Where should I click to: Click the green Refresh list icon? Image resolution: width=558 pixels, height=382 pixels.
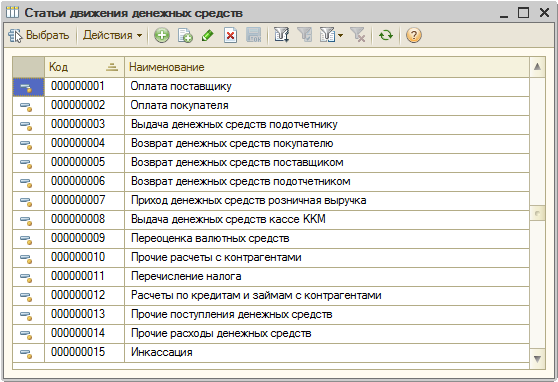386,35
